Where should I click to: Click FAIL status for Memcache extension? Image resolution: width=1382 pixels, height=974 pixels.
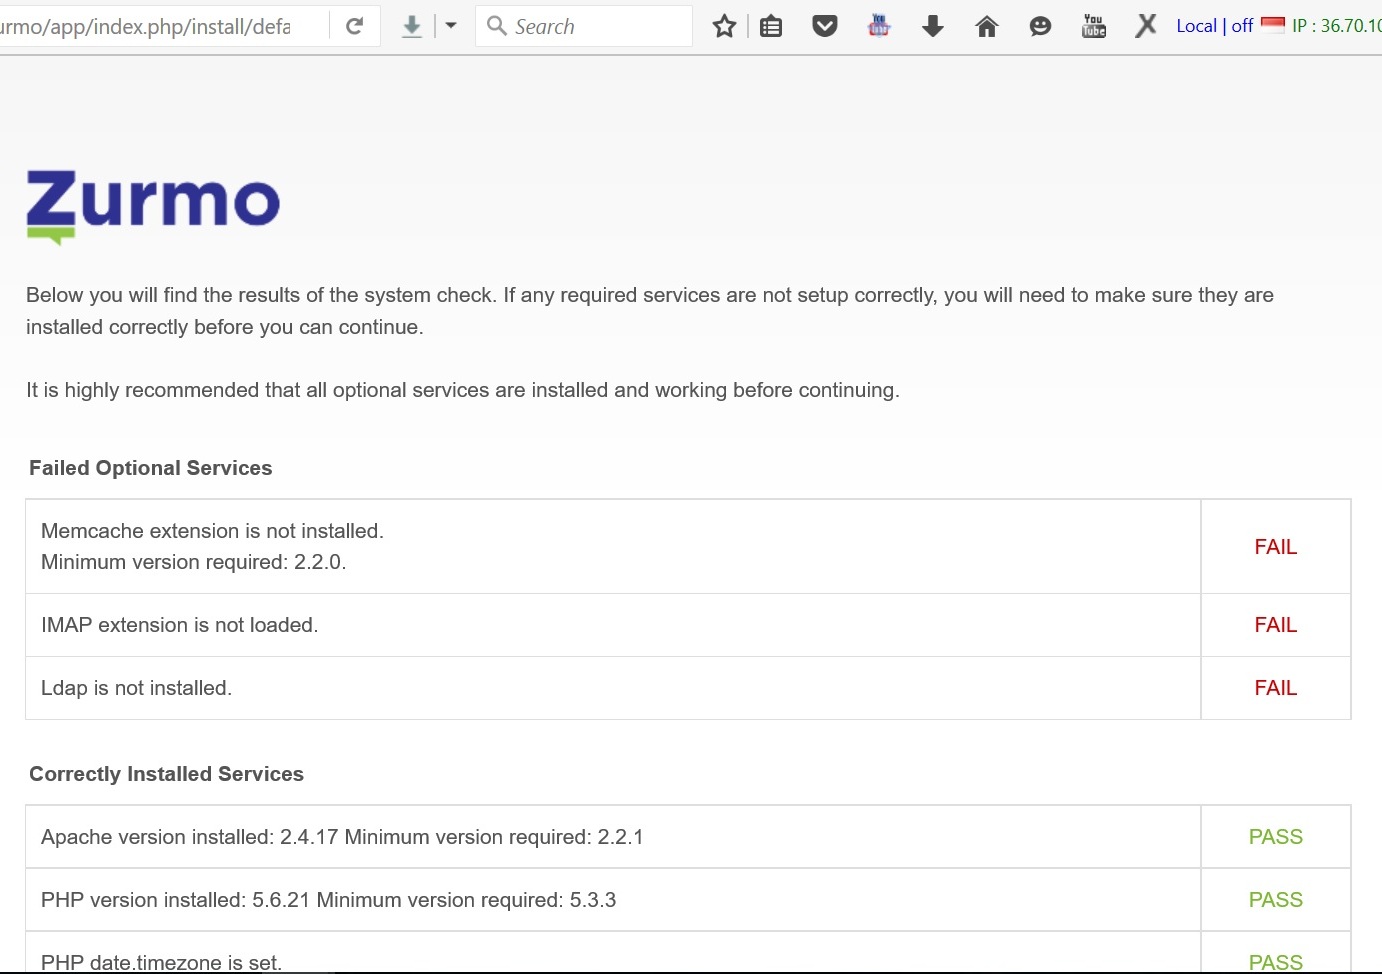(x=1276, y=547)
